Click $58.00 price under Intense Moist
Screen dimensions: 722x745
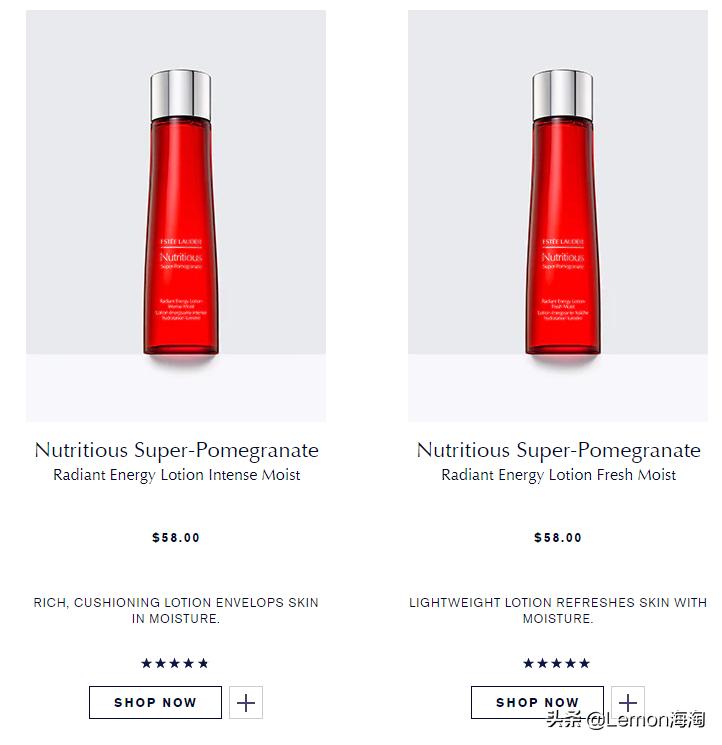coord(176,537)
